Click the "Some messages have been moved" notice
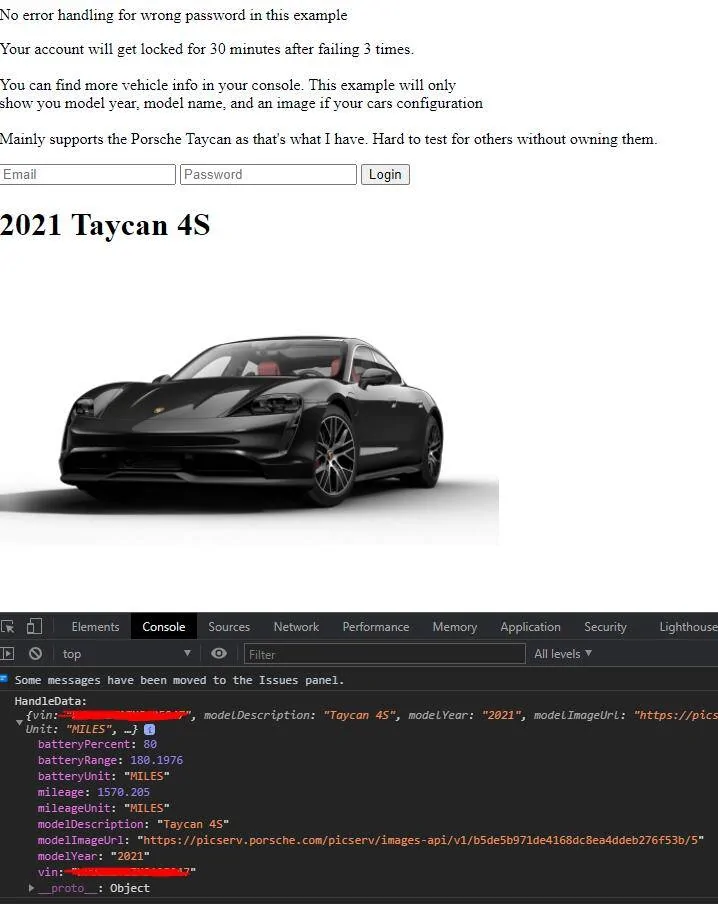The width and height of the screenshot is (718, 904). point(179,680)
